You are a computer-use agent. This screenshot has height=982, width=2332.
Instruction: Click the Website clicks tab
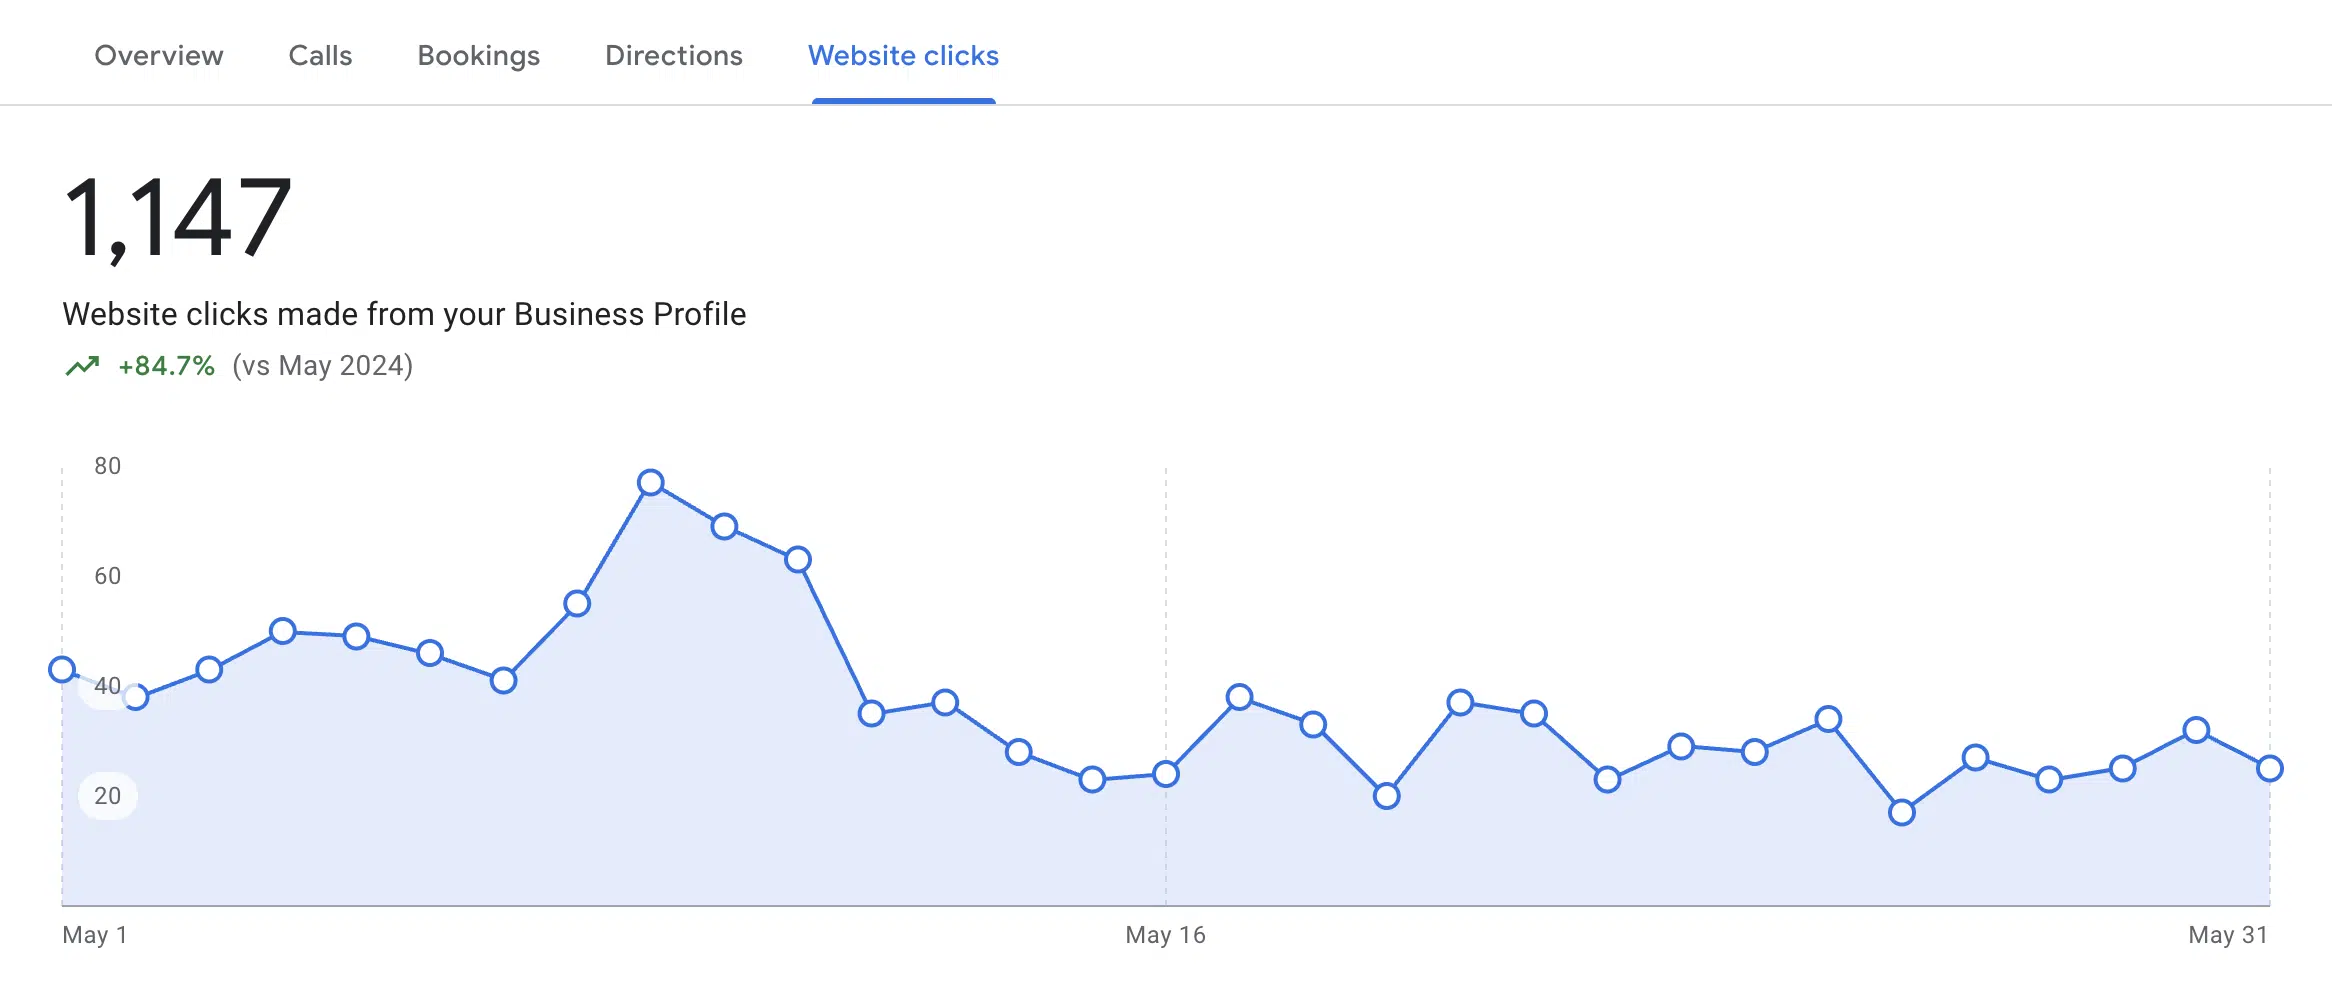903,56
